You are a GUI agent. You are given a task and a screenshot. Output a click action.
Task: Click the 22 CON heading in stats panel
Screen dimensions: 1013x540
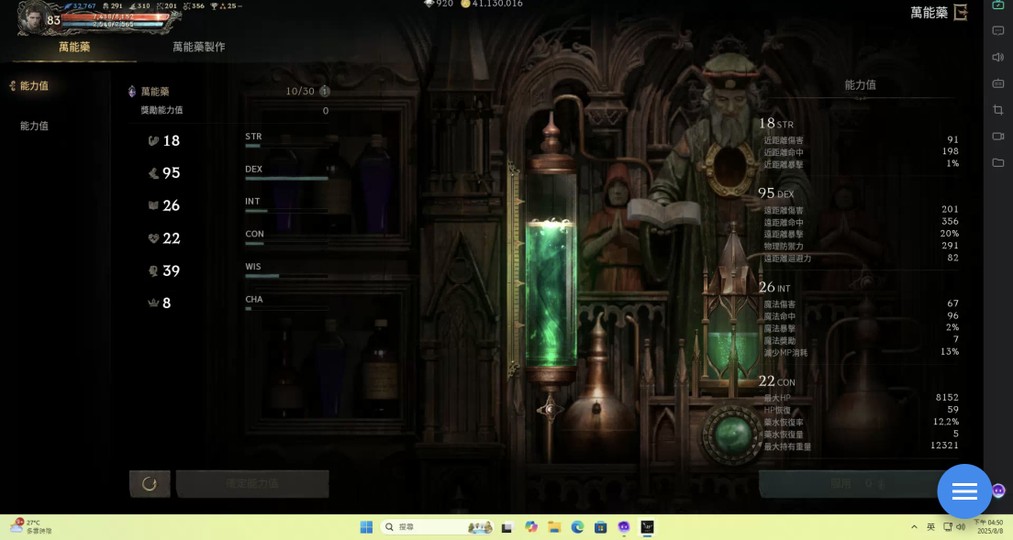click(777, 382)
